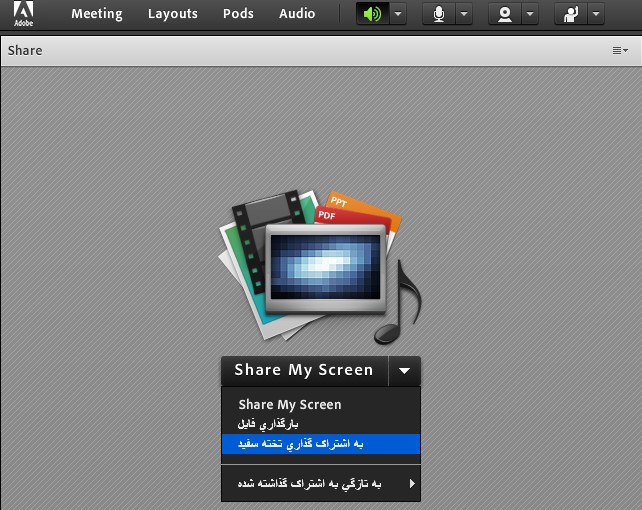642x510 pixels.
Task: Open the Share pod options menu icon
Action: (620, 50)
